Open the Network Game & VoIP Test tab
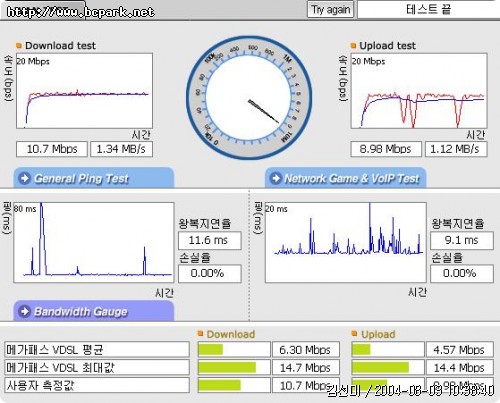Screen dimensions: 500x403 (x=346, y=178)
